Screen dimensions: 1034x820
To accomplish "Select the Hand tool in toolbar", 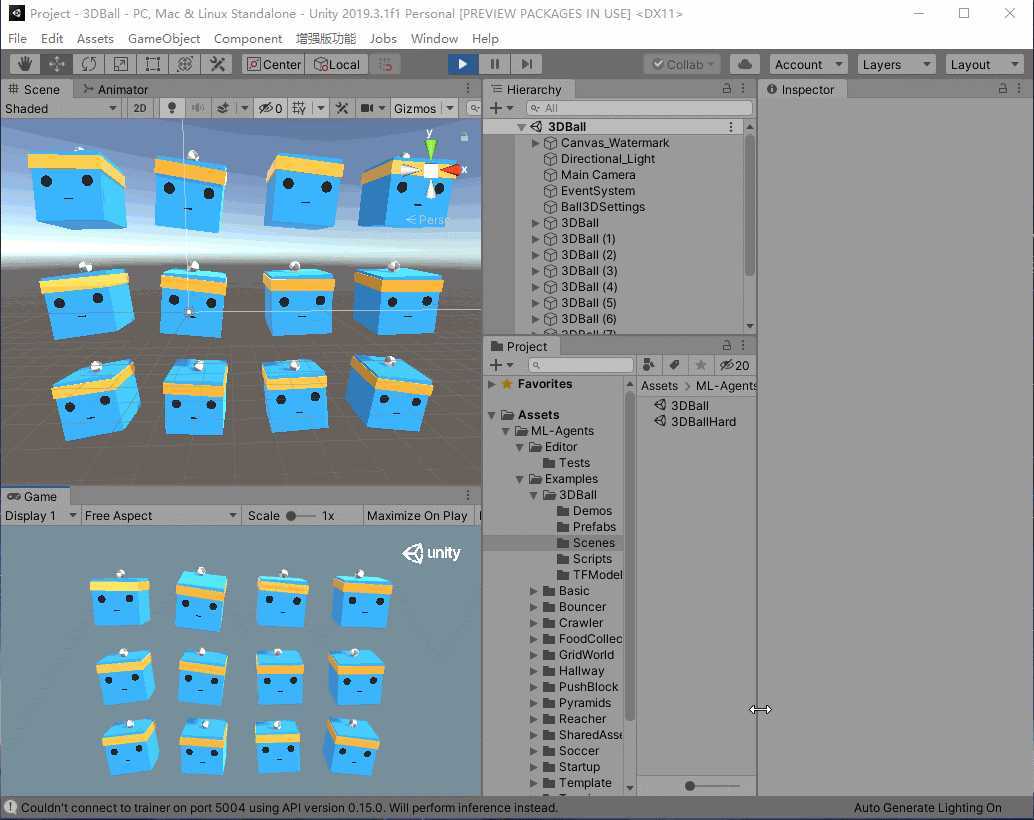I will (x=25, y=64).
